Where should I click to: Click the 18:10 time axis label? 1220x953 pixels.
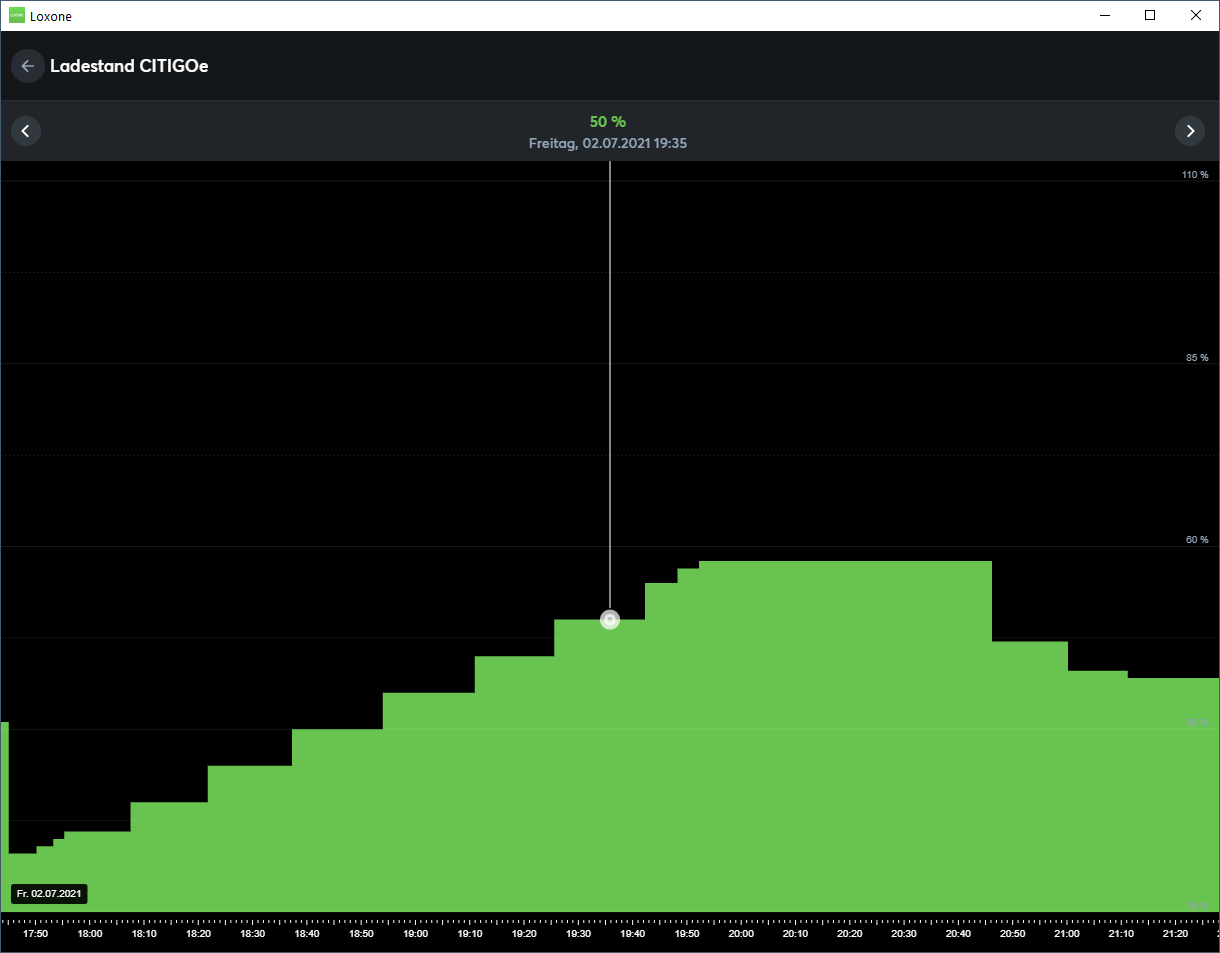(144, 934)
